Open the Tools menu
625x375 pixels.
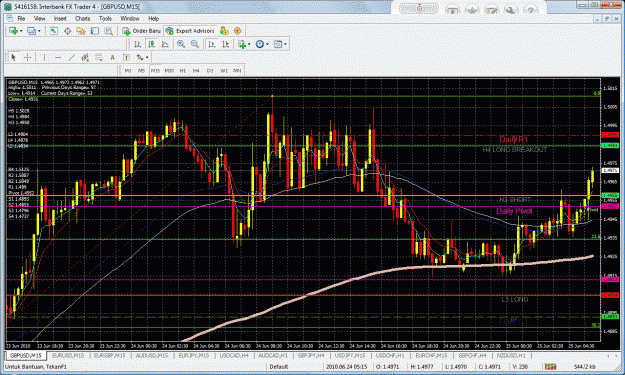click(x=105, y=18)
